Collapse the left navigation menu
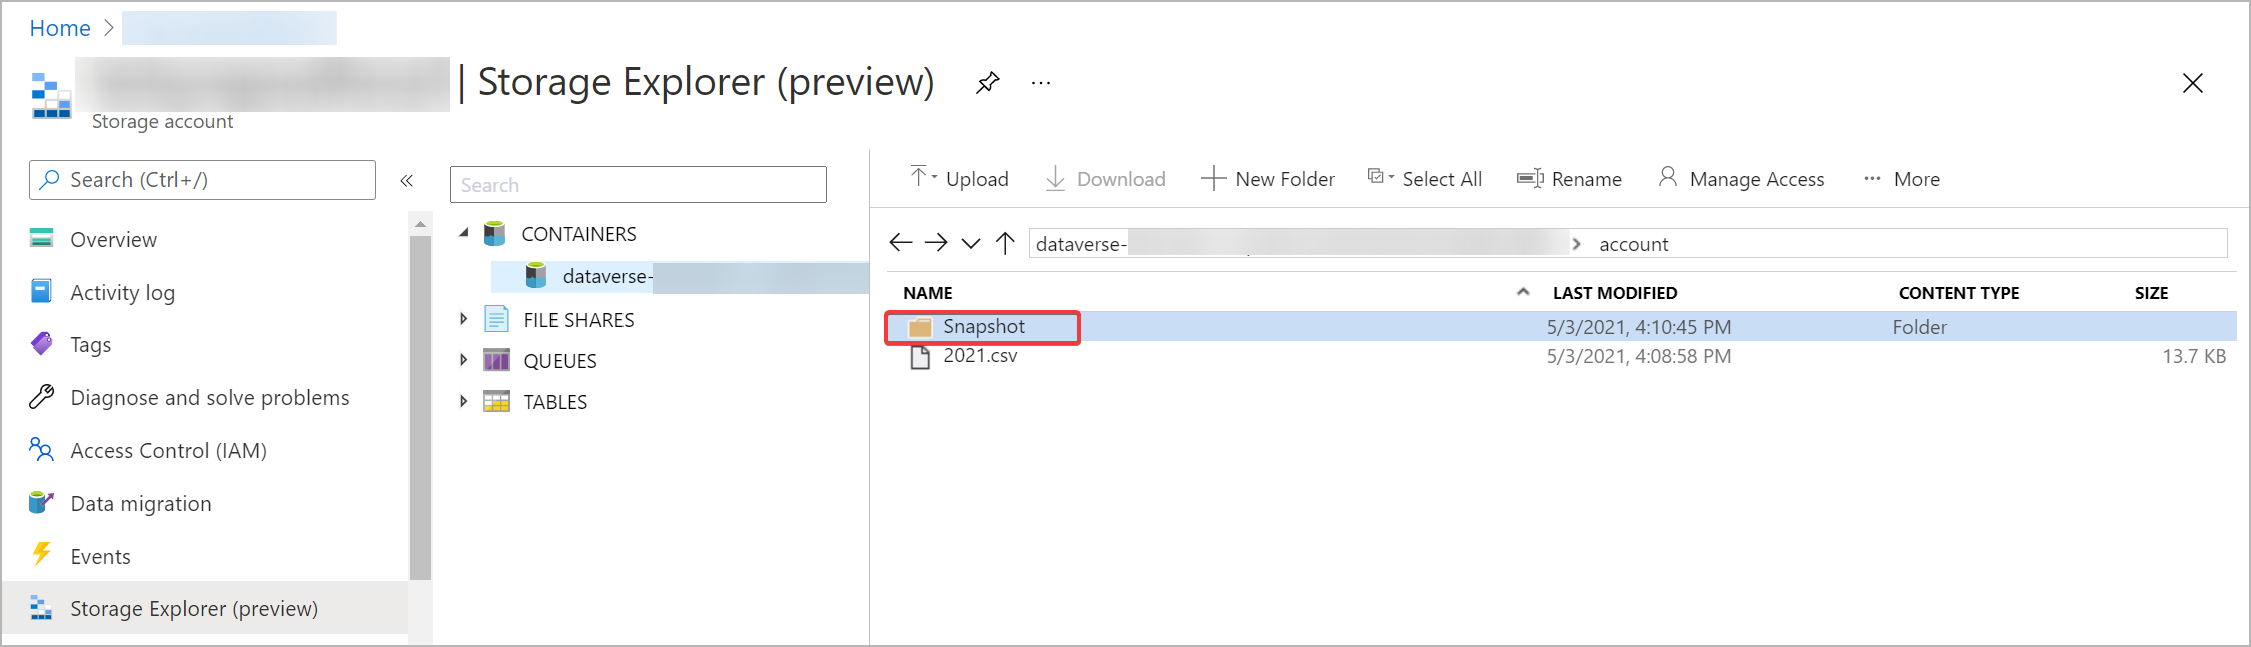 click(x=407, y=181)
